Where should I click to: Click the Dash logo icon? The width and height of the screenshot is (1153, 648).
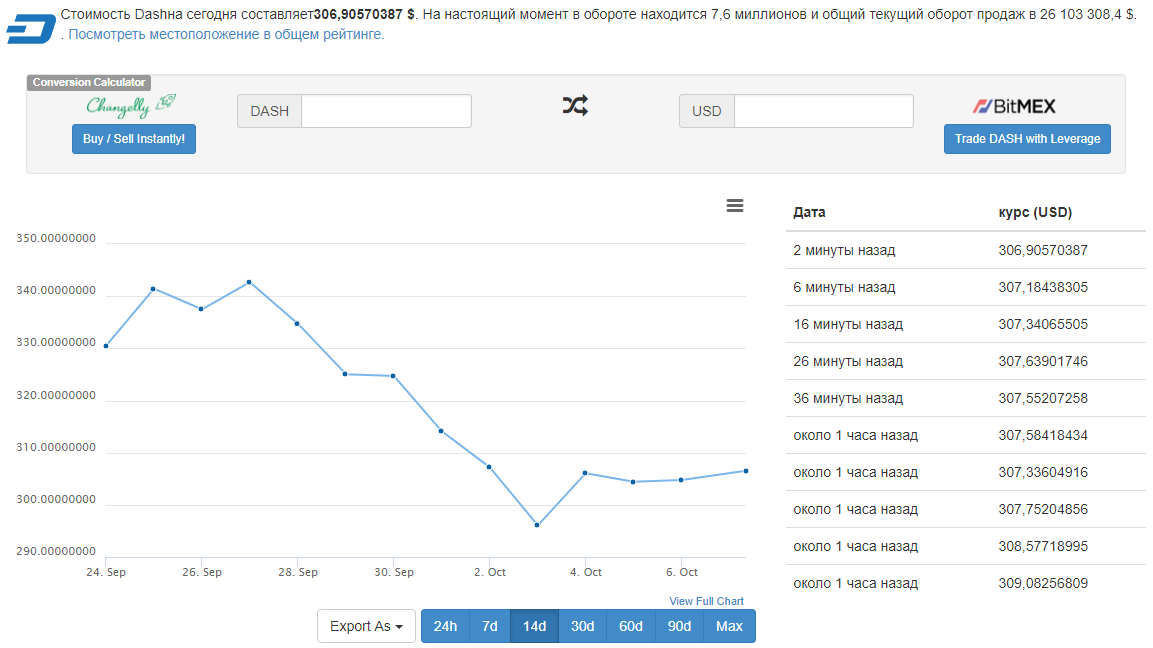pos(30,29)
